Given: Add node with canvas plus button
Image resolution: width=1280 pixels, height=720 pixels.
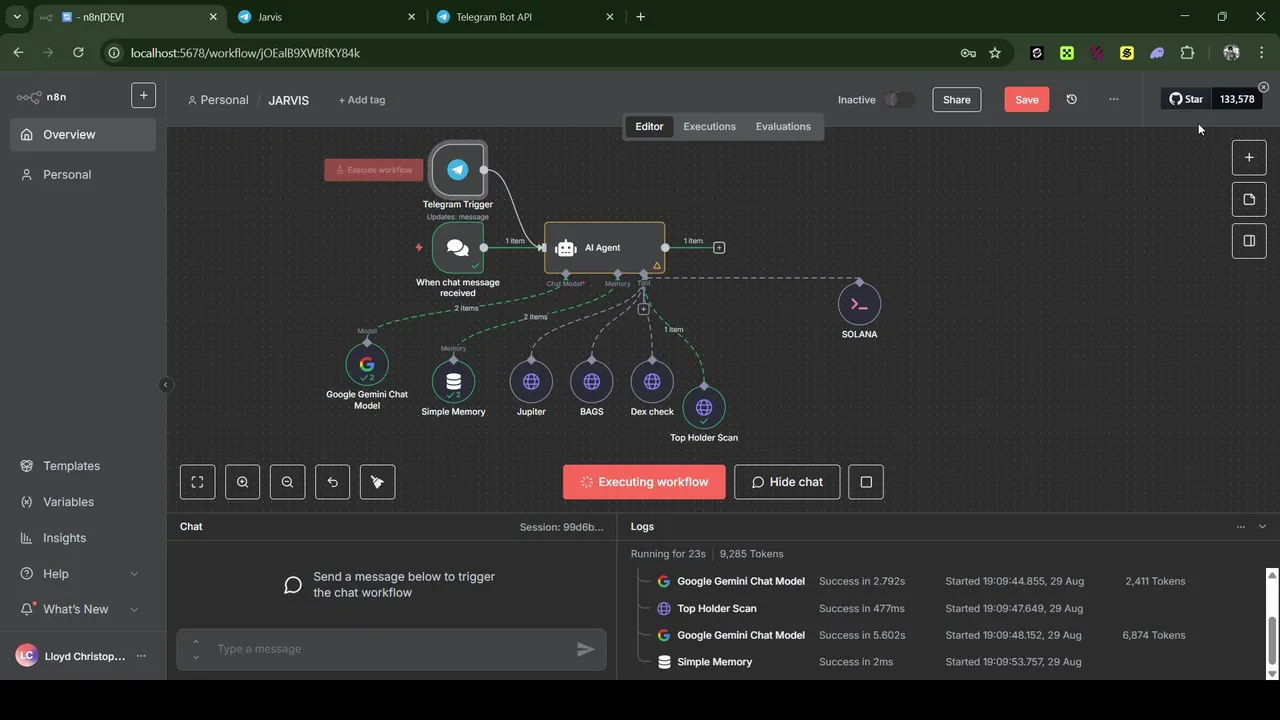Looking at the screenshot, I should 1249,158.
